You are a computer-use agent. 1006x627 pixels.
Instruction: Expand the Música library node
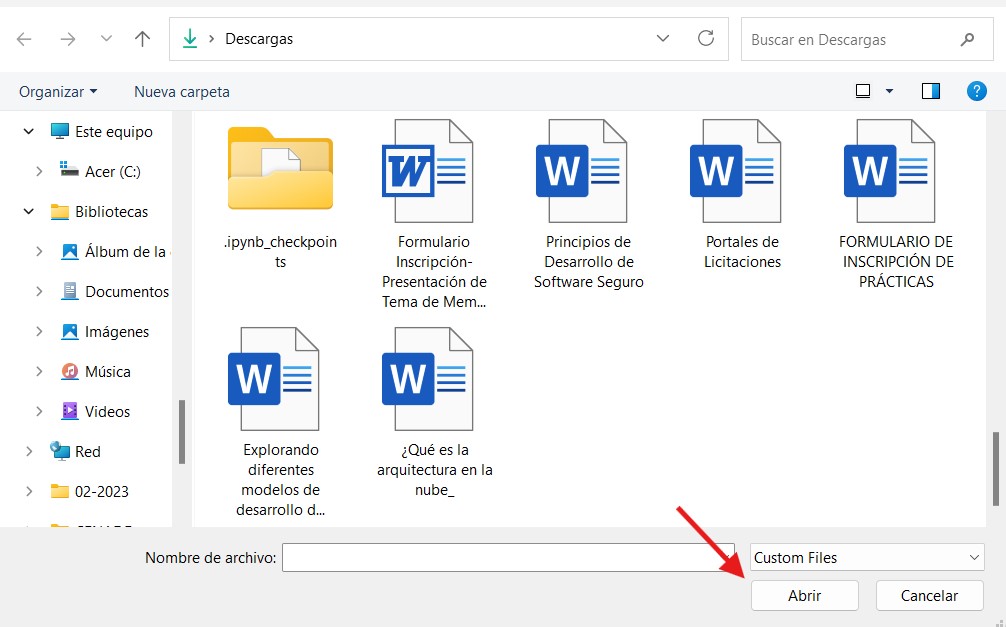point(39,371)
